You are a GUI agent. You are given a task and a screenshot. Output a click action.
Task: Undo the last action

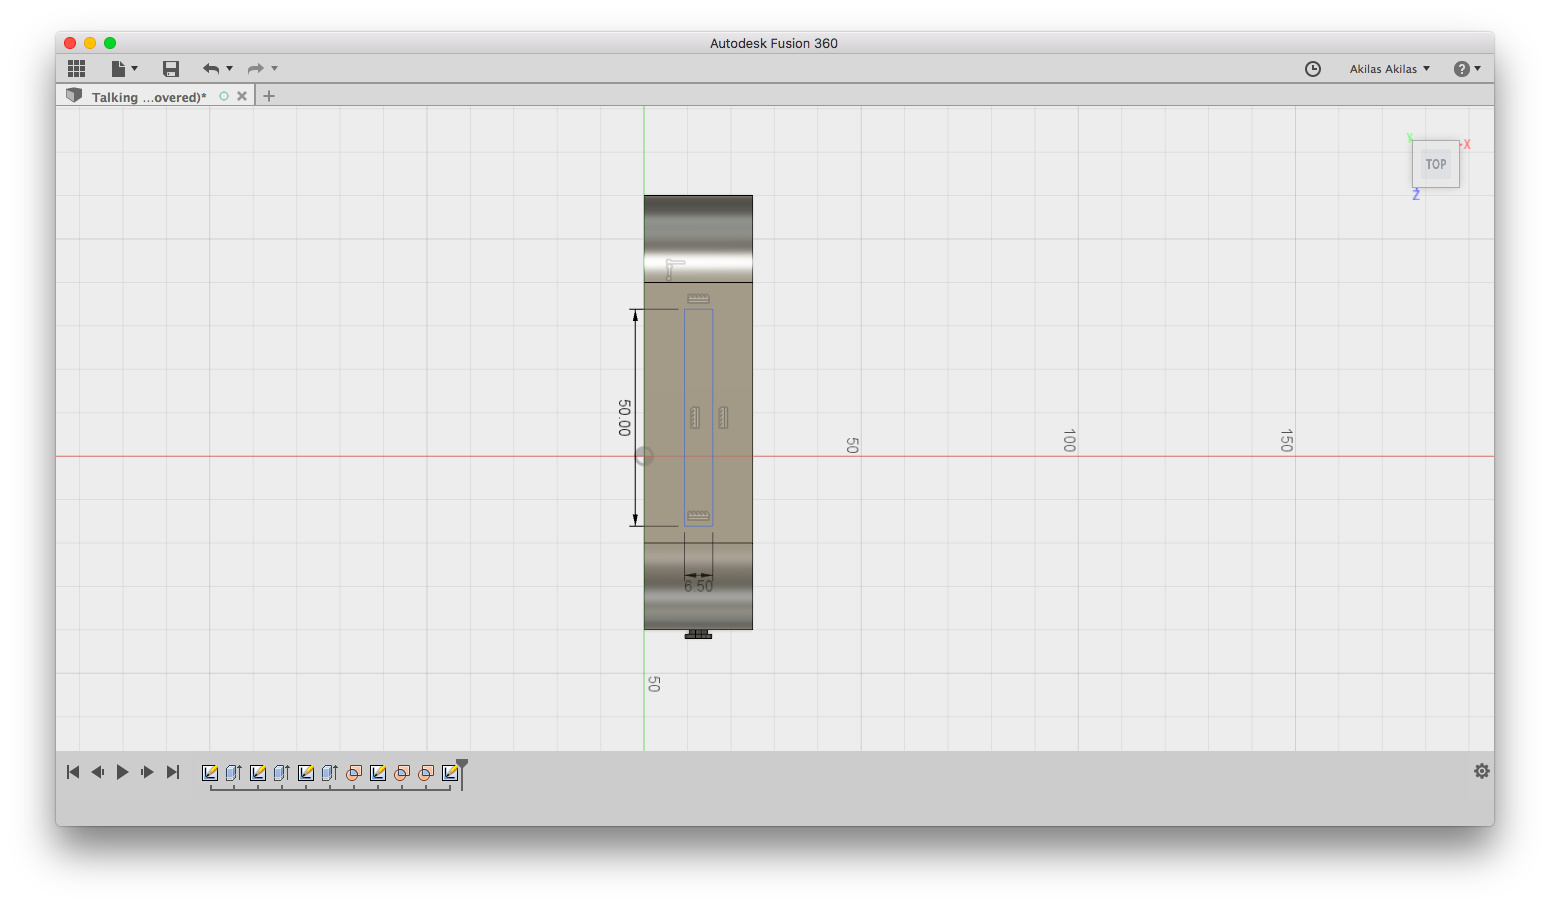pos(210,68)
